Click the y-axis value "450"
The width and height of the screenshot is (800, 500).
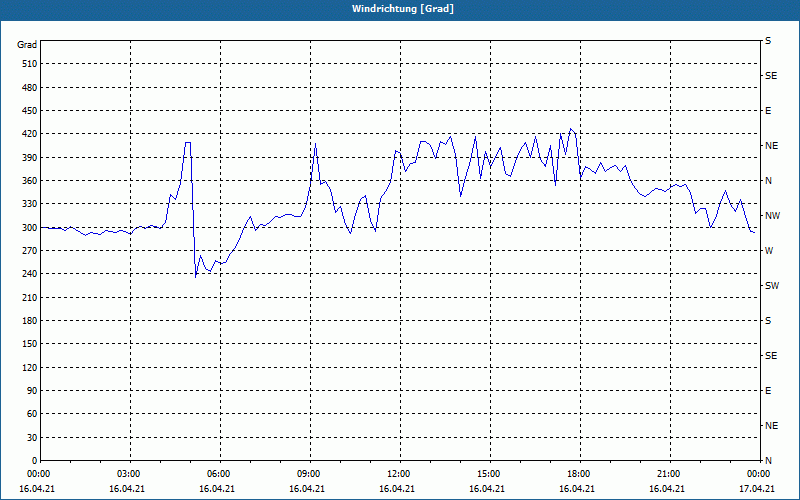30,111
